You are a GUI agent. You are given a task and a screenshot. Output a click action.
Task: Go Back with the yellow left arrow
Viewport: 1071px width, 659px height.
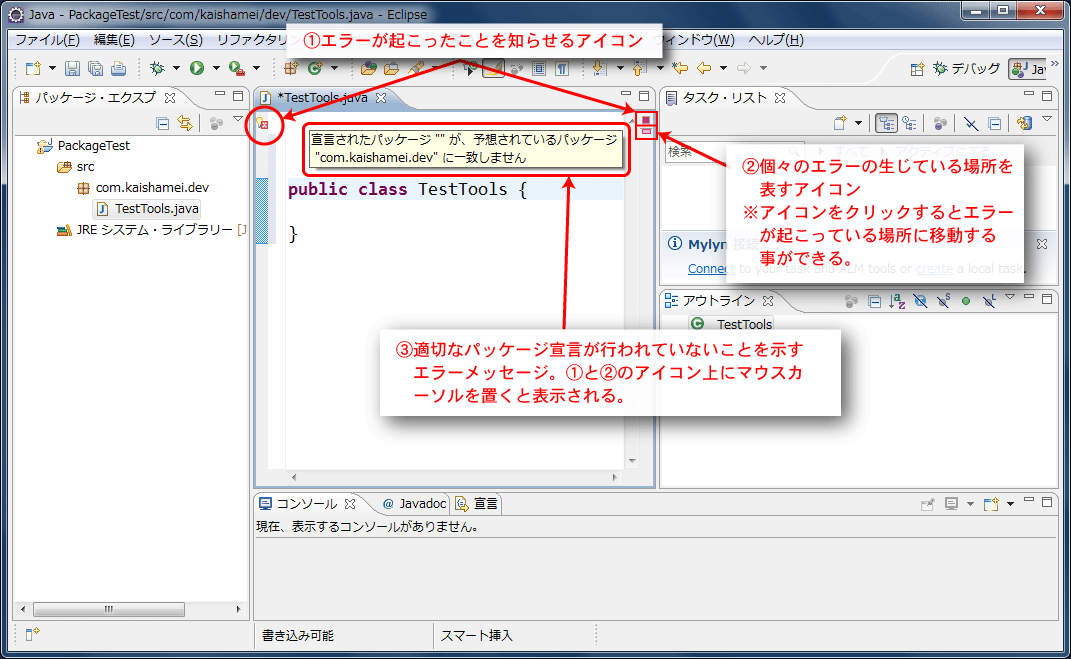coord(704,68)
